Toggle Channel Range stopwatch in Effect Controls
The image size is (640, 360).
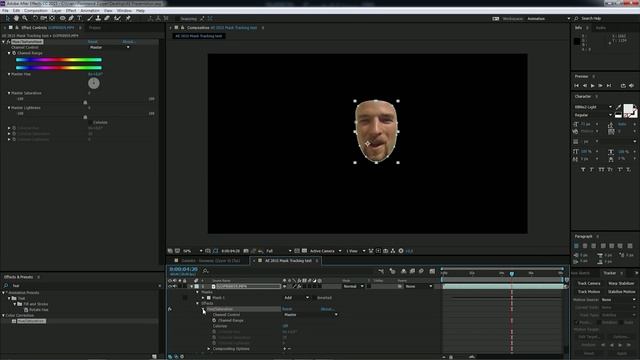[14, 53]
